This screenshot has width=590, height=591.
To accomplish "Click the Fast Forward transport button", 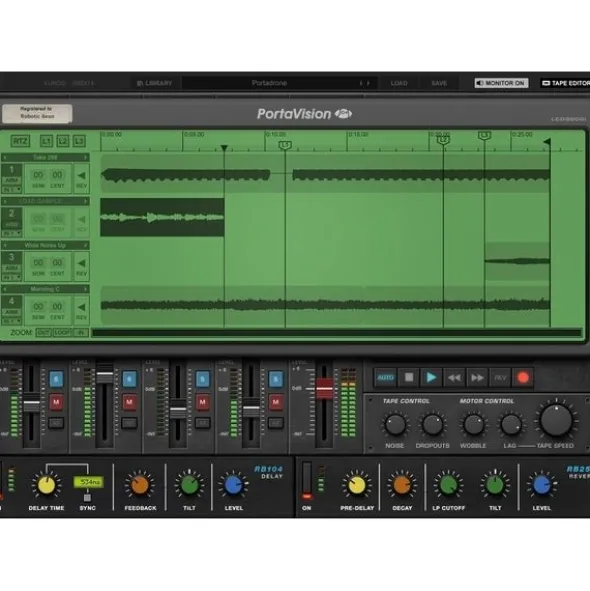I will click(477, 377).
